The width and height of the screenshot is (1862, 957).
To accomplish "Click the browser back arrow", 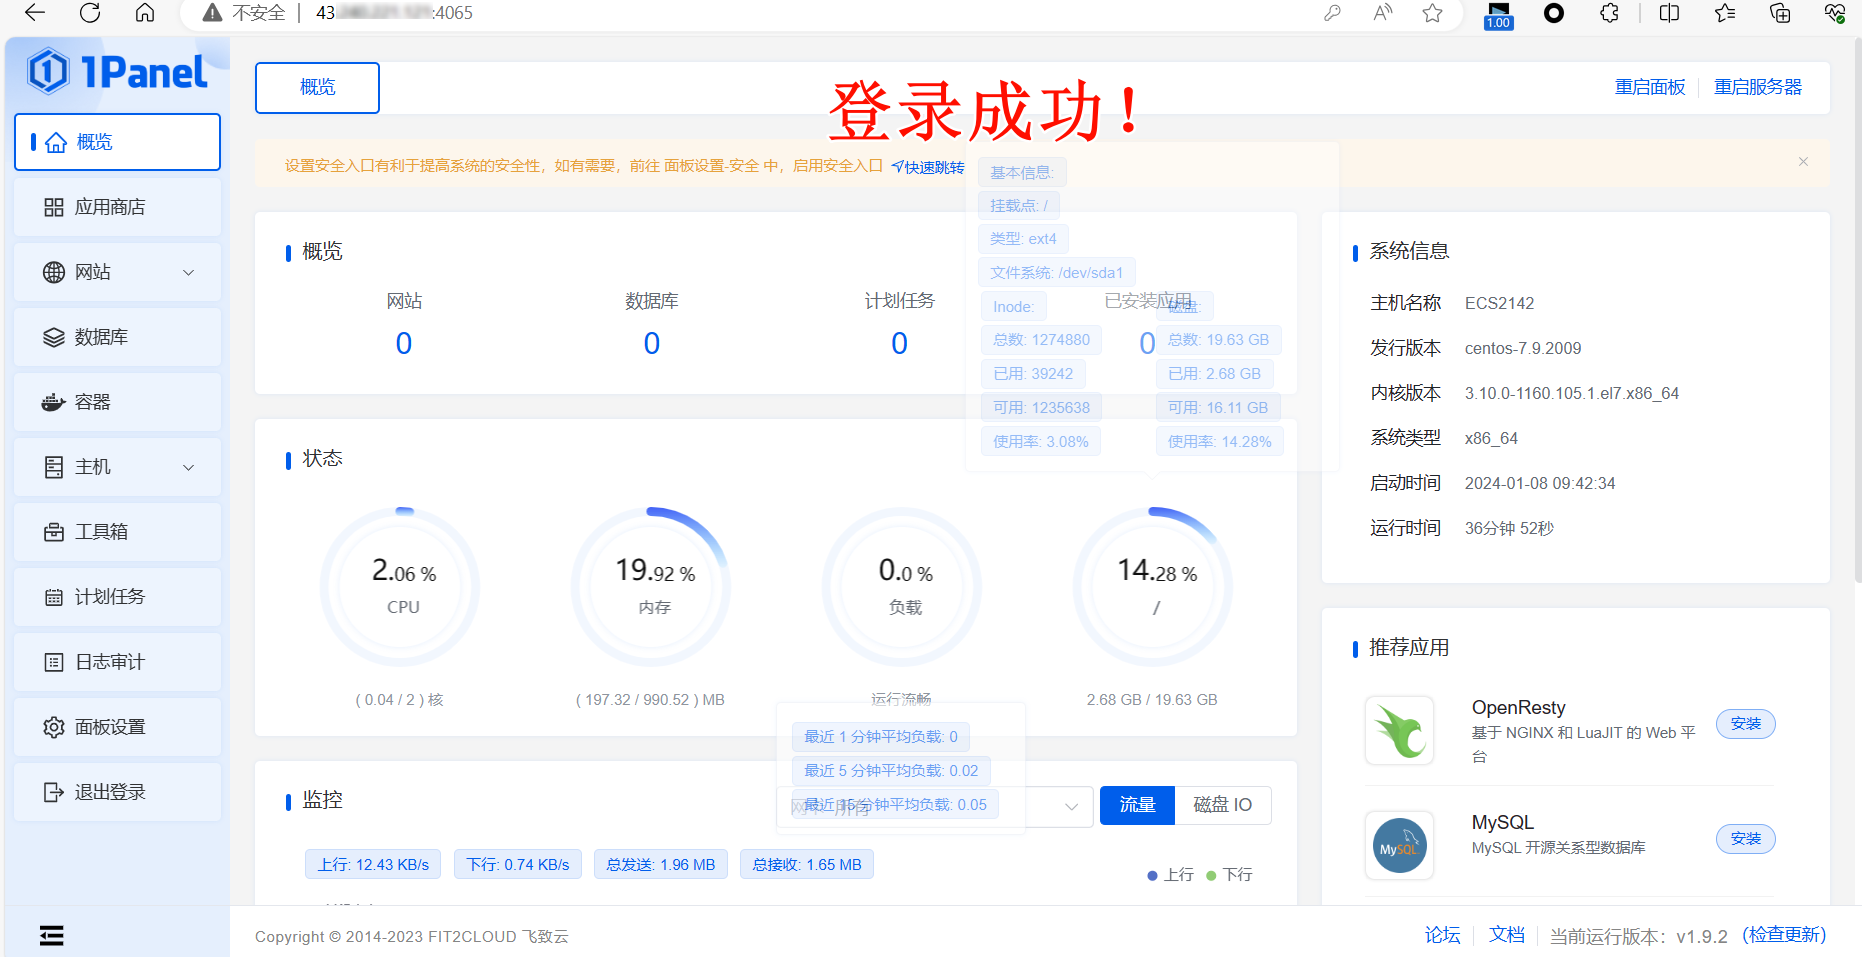I will [35, 13].
